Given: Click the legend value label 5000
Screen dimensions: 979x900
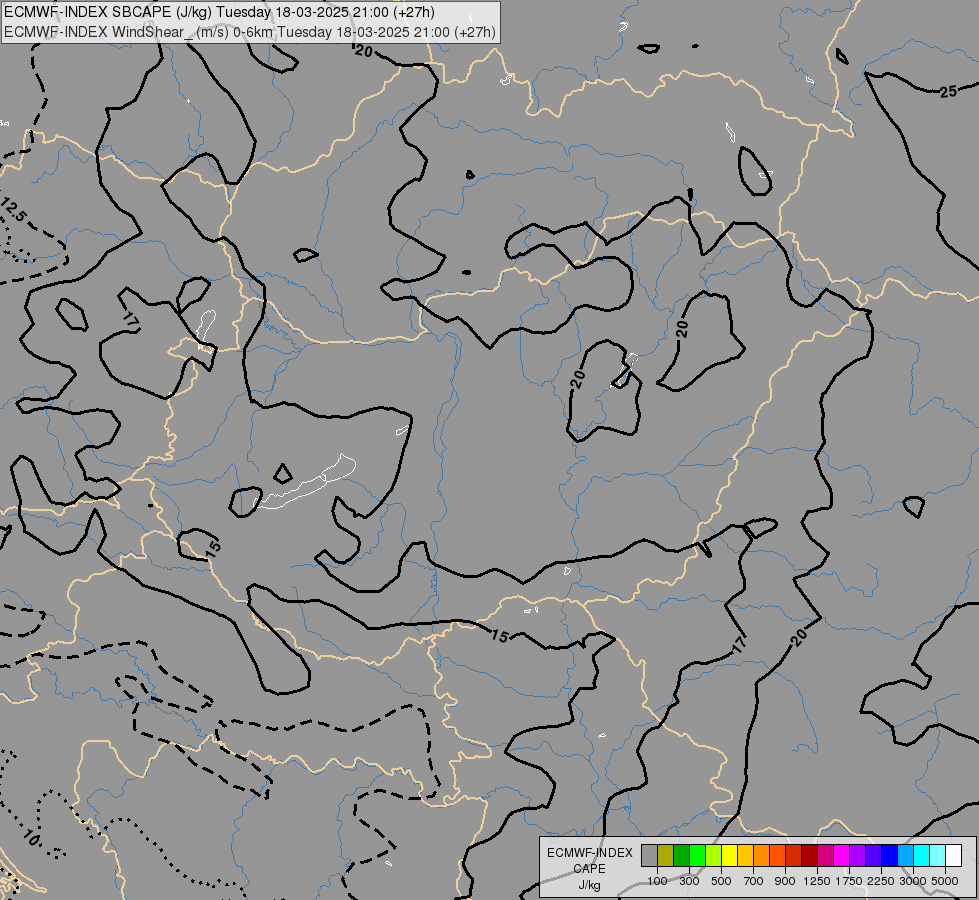Looking at the screenshot, I should (x=945, y=881).
